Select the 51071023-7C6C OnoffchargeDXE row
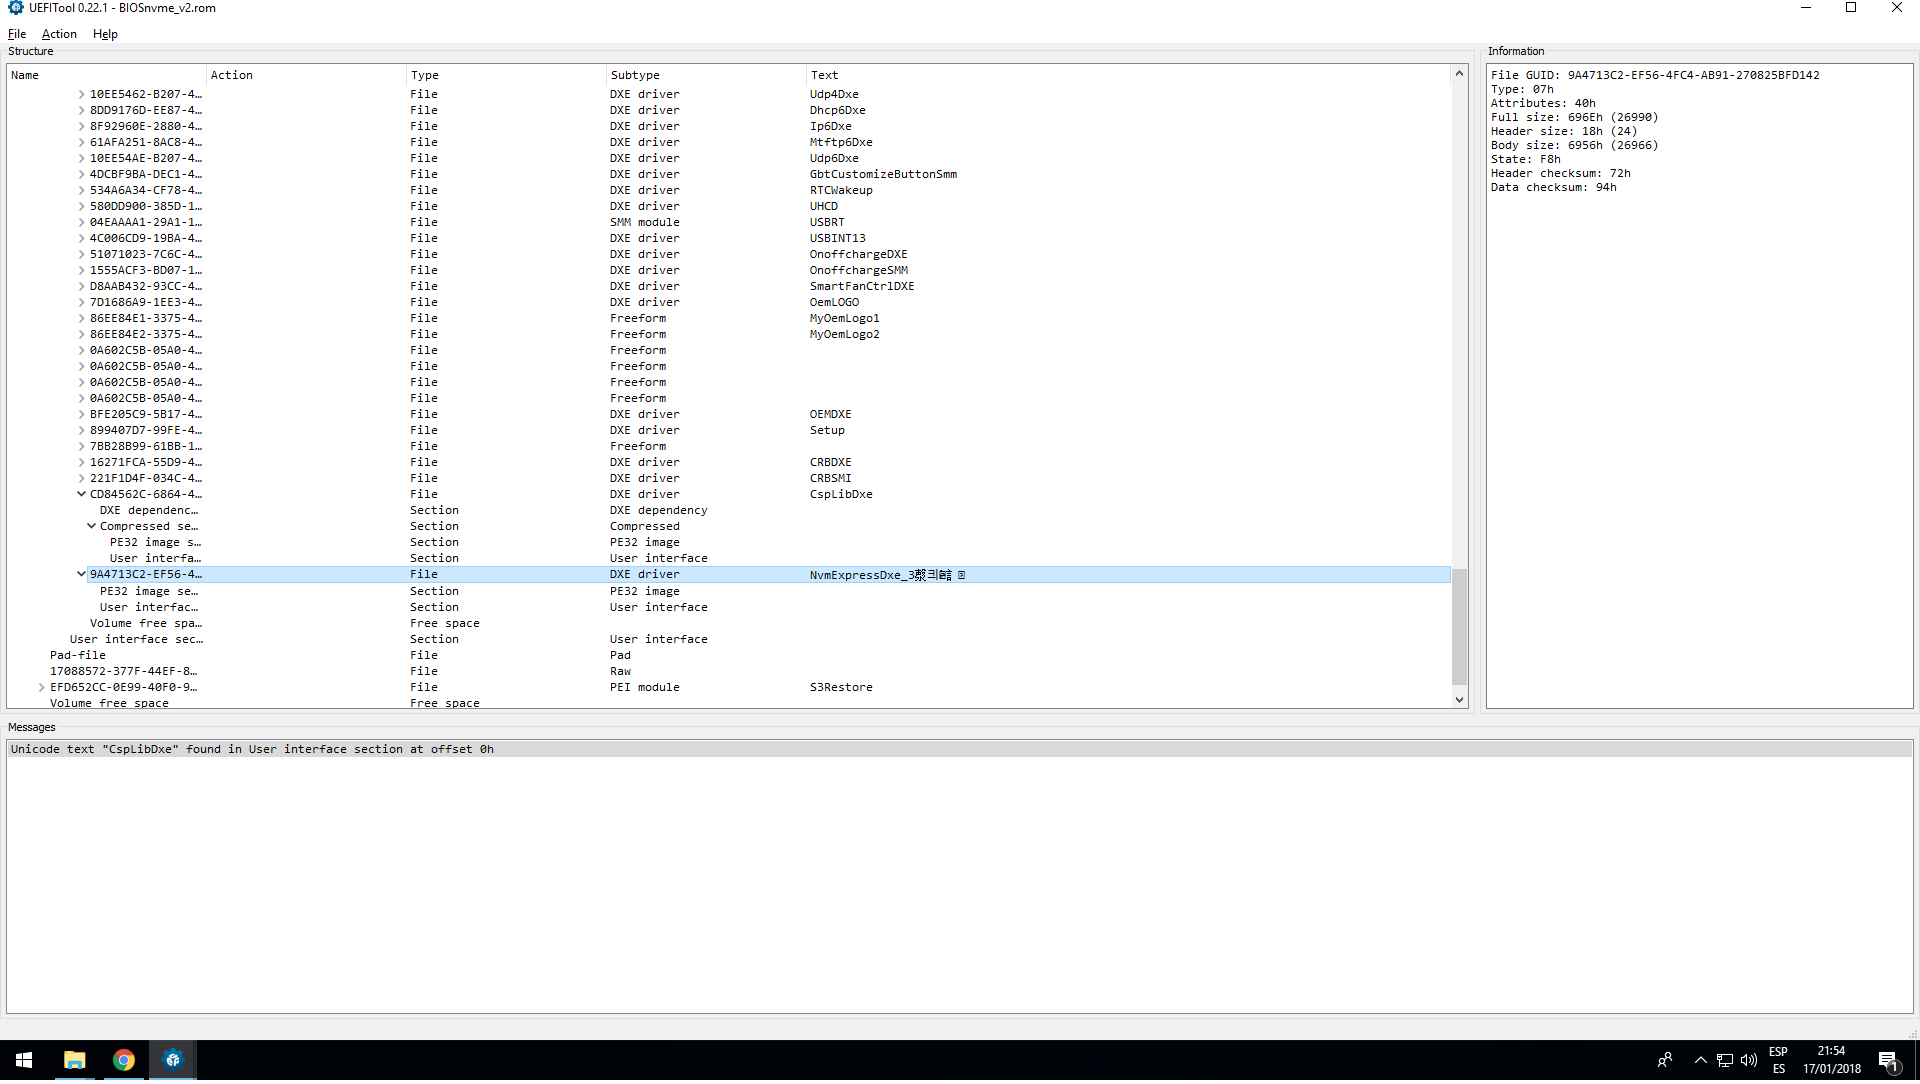The width and height of the screenshot is (1920, 1084). point(729,255)
